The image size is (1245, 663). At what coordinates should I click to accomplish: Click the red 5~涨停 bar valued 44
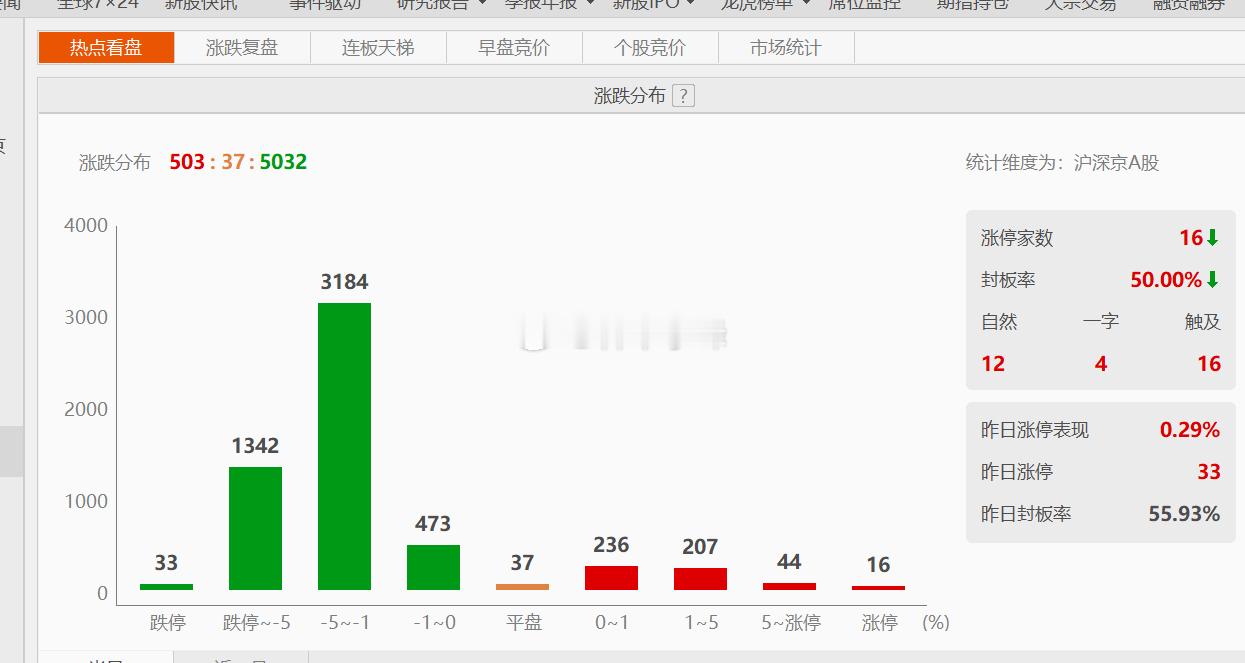tap(789, 586)
